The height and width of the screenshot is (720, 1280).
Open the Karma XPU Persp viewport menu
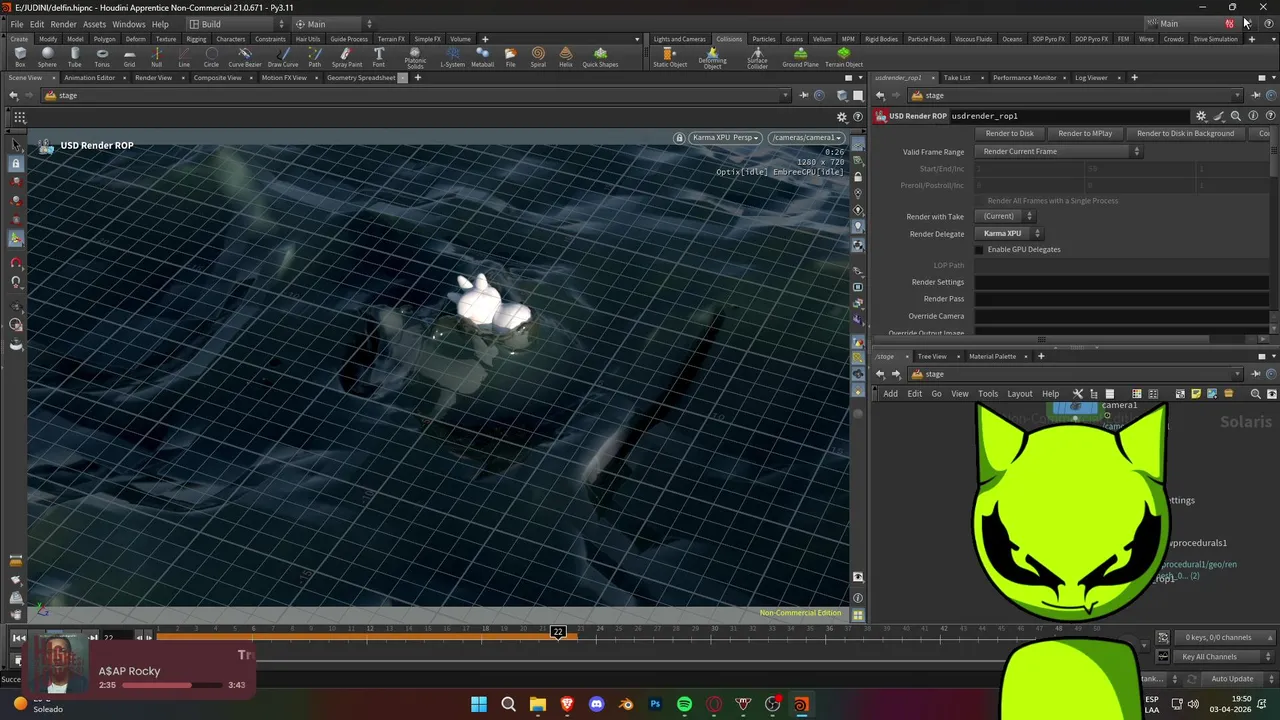[725, 137]
